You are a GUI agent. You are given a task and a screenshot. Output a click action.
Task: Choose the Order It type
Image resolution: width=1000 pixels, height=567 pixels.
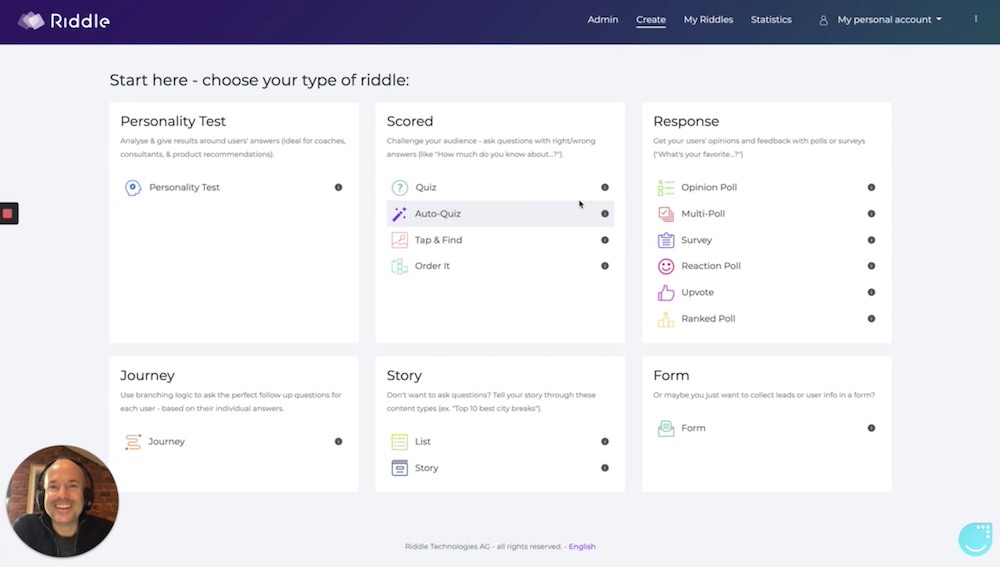[432, 266]
